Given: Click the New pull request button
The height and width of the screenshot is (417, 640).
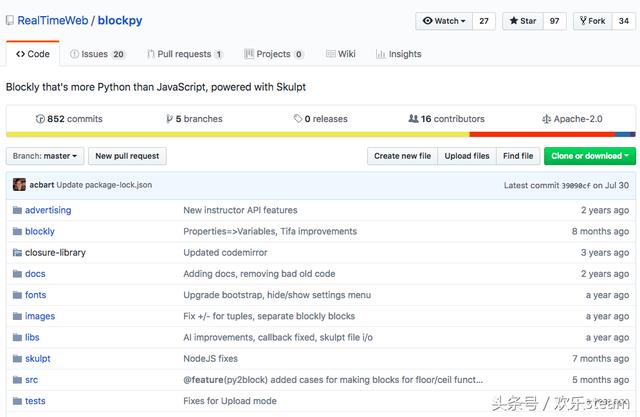Looking at the screenshot, I should point(127,156).
